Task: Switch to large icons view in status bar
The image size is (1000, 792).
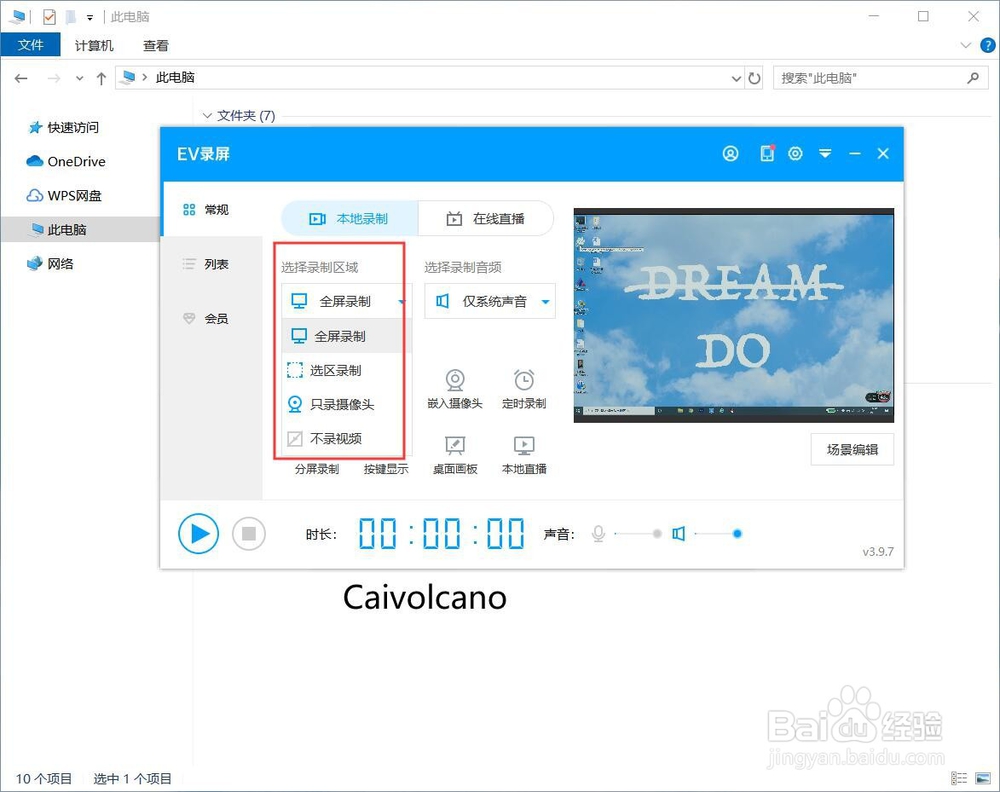Action: click(x=983, y=778)
